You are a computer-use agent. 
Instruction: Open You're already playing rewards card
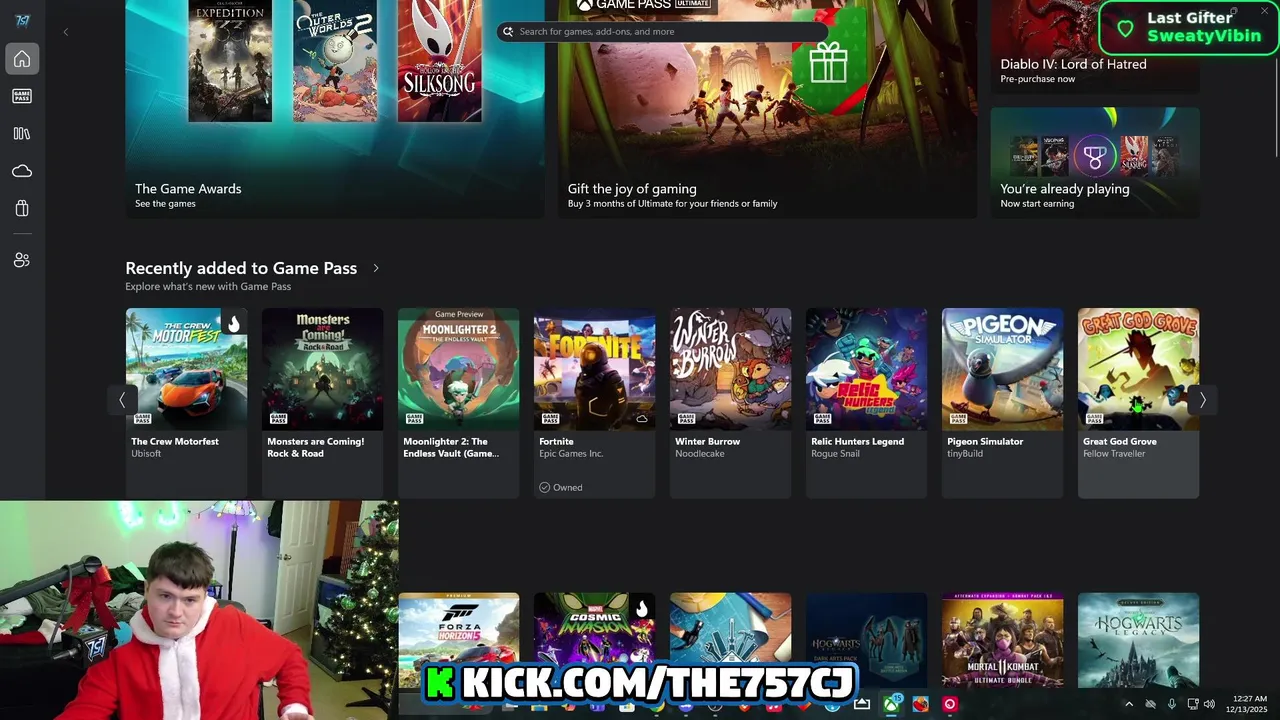1095,162
